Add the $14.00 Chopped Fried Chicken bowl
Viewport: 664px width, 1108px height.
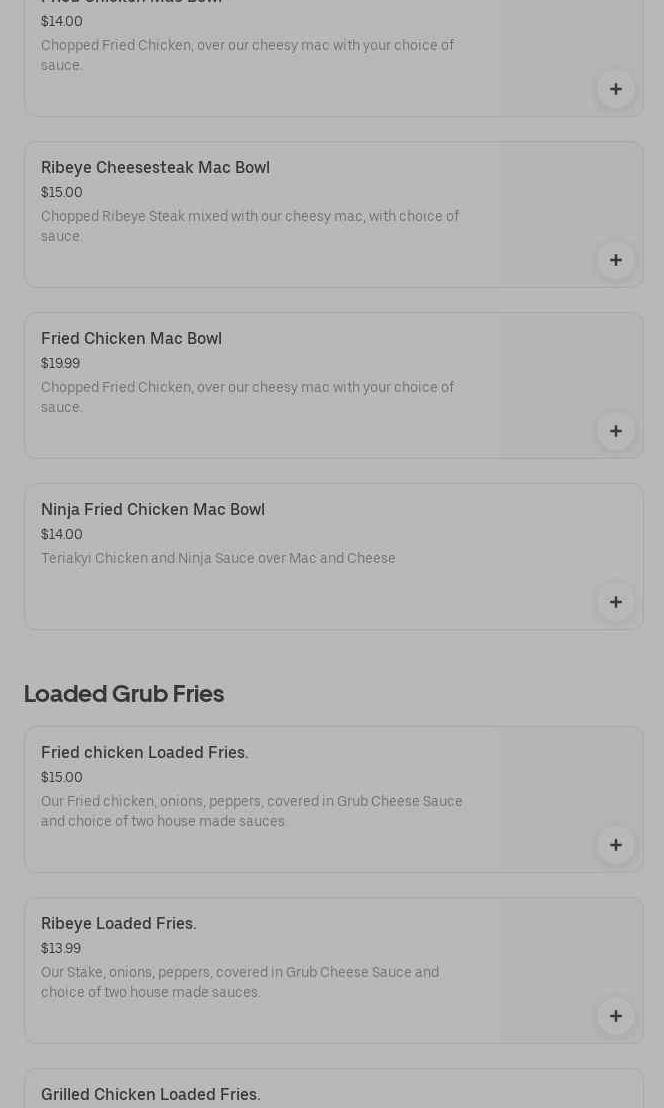[x=615, y=89]
